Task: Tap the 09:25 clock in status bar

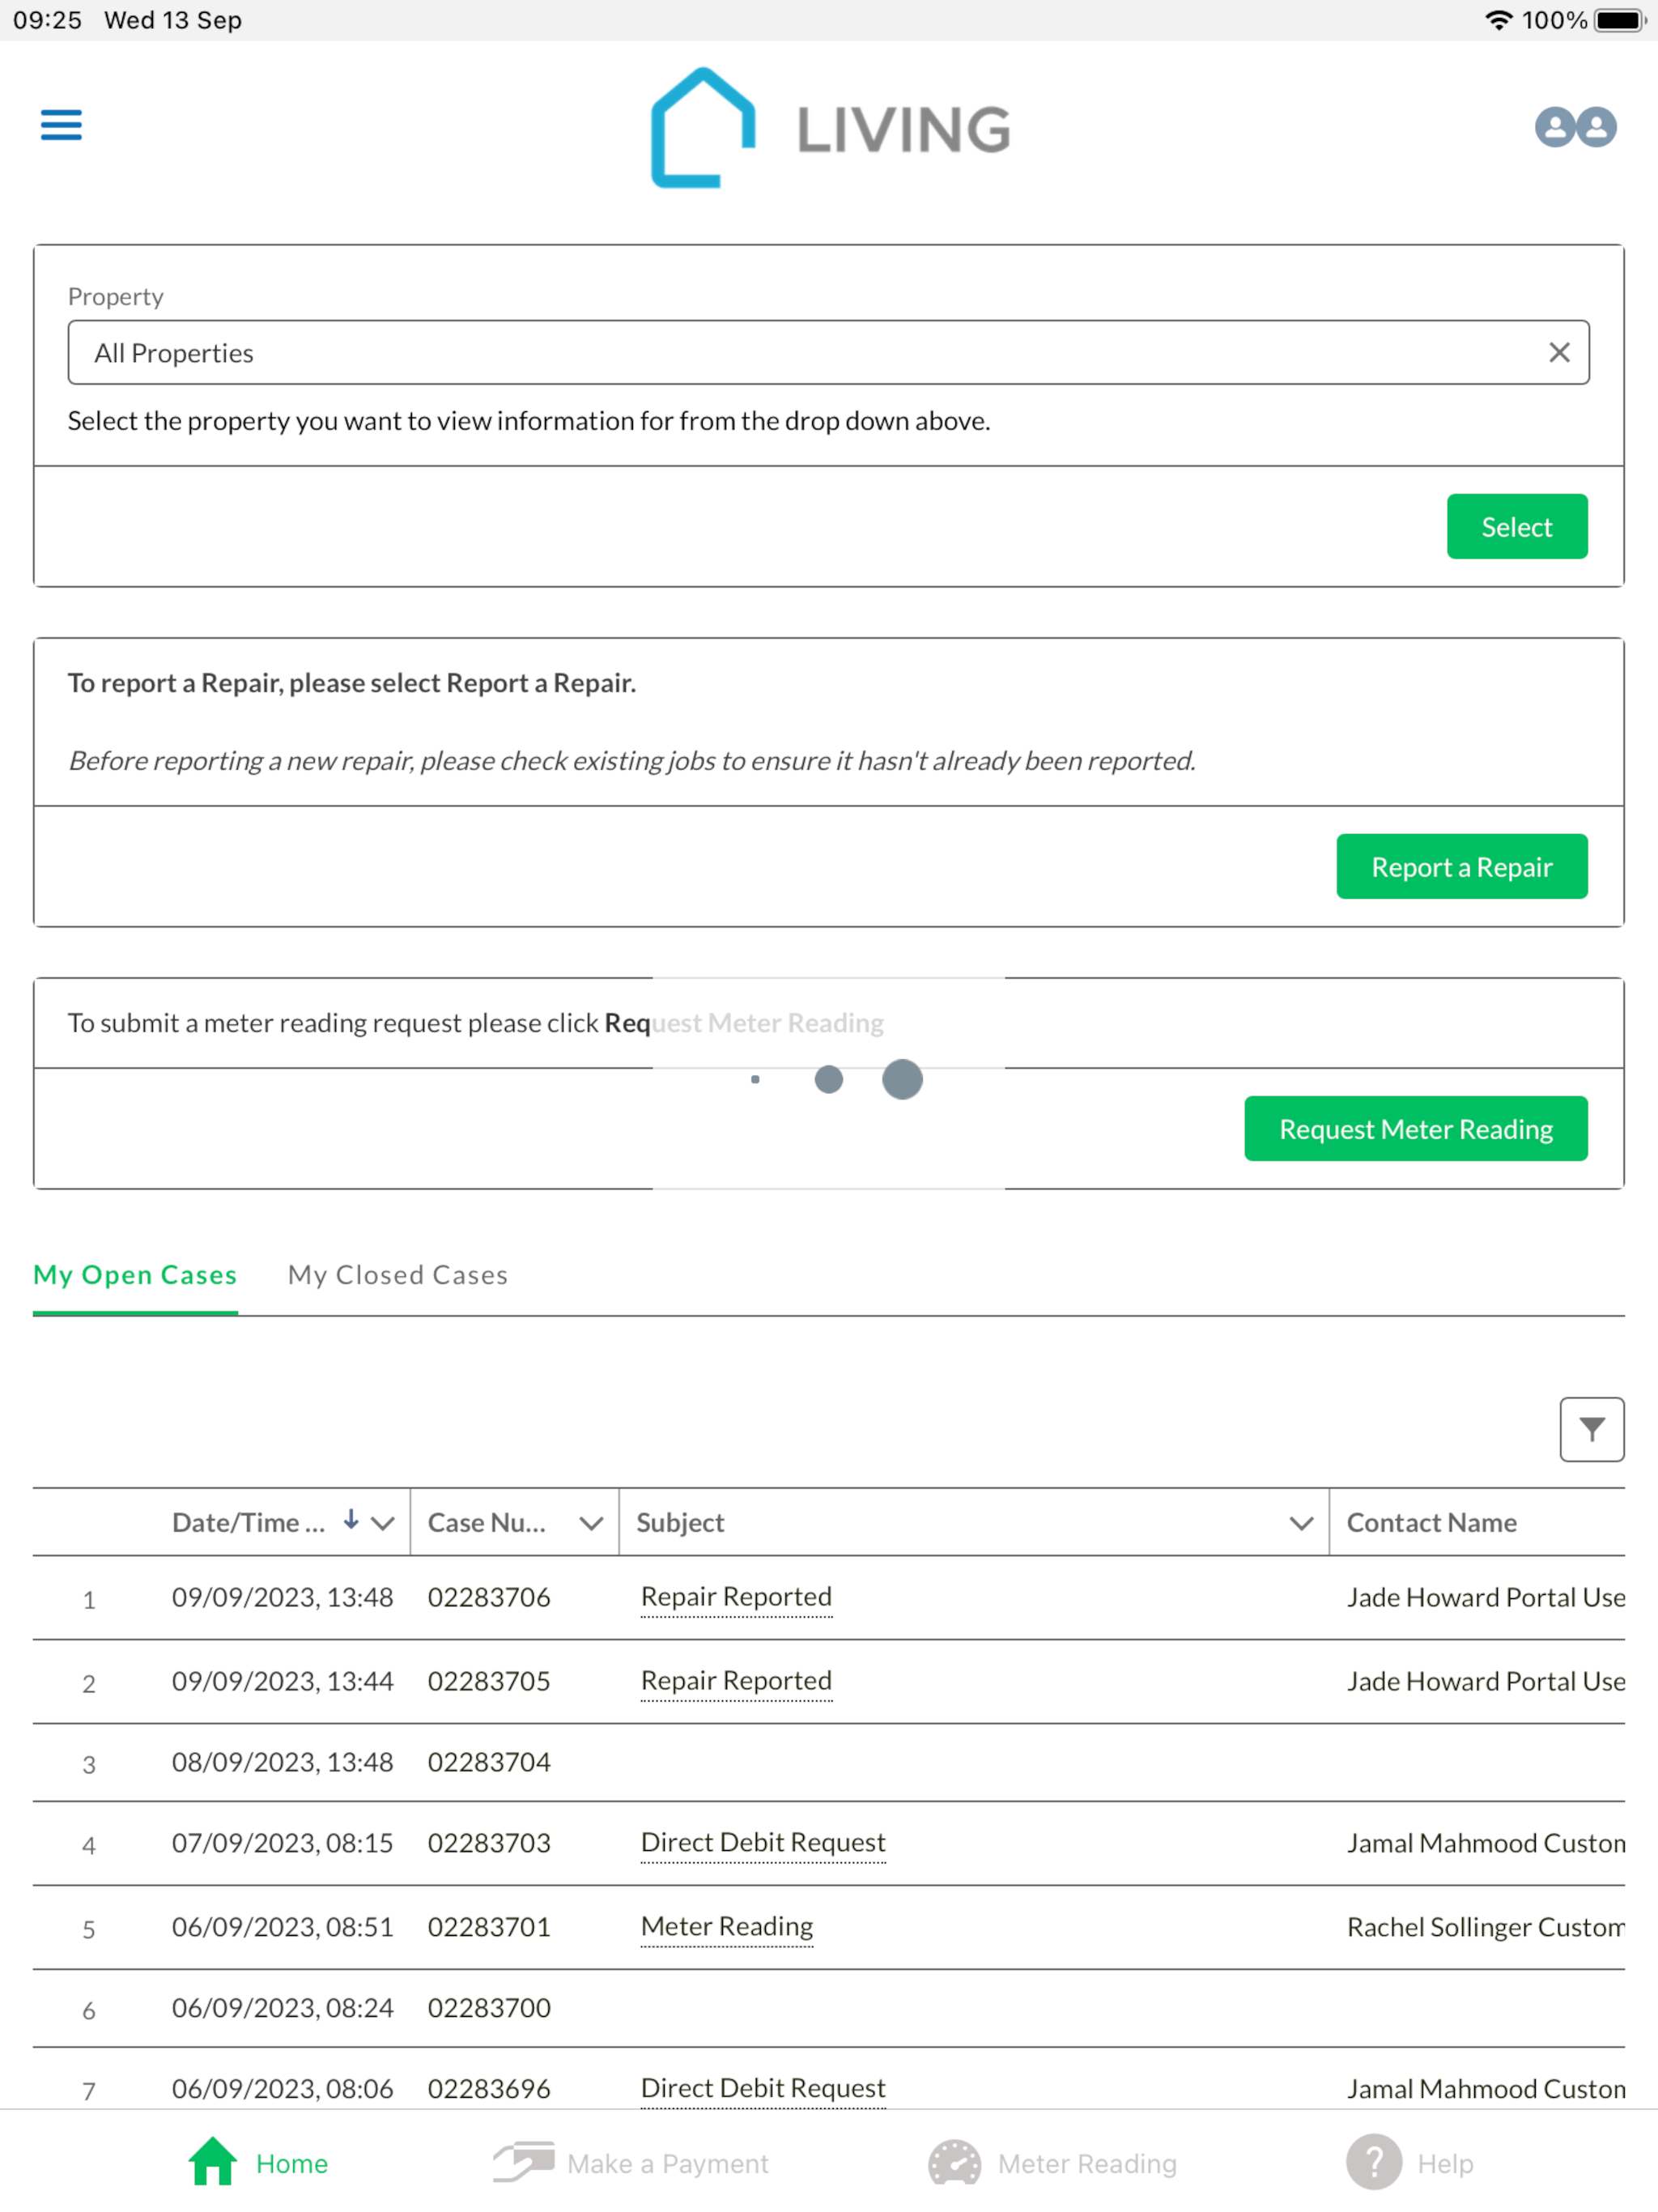Action: 47,20
